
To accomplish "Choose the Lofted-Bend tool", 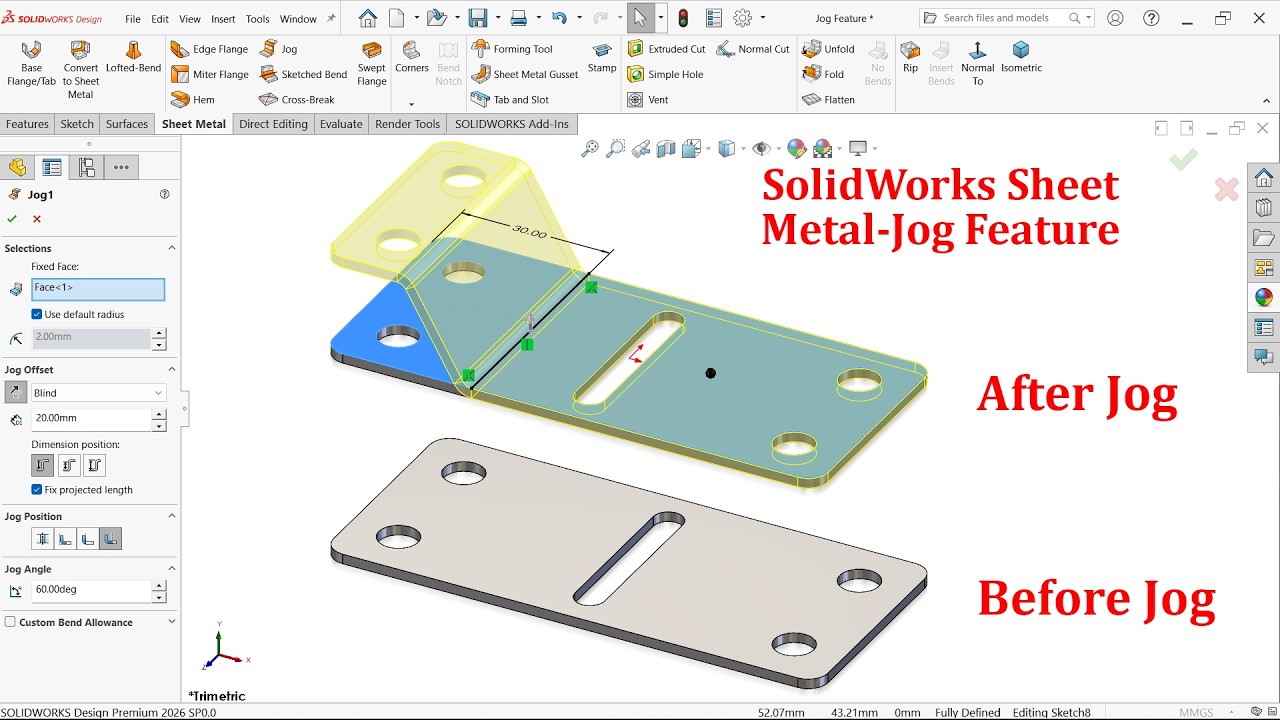I will (133, 56).
